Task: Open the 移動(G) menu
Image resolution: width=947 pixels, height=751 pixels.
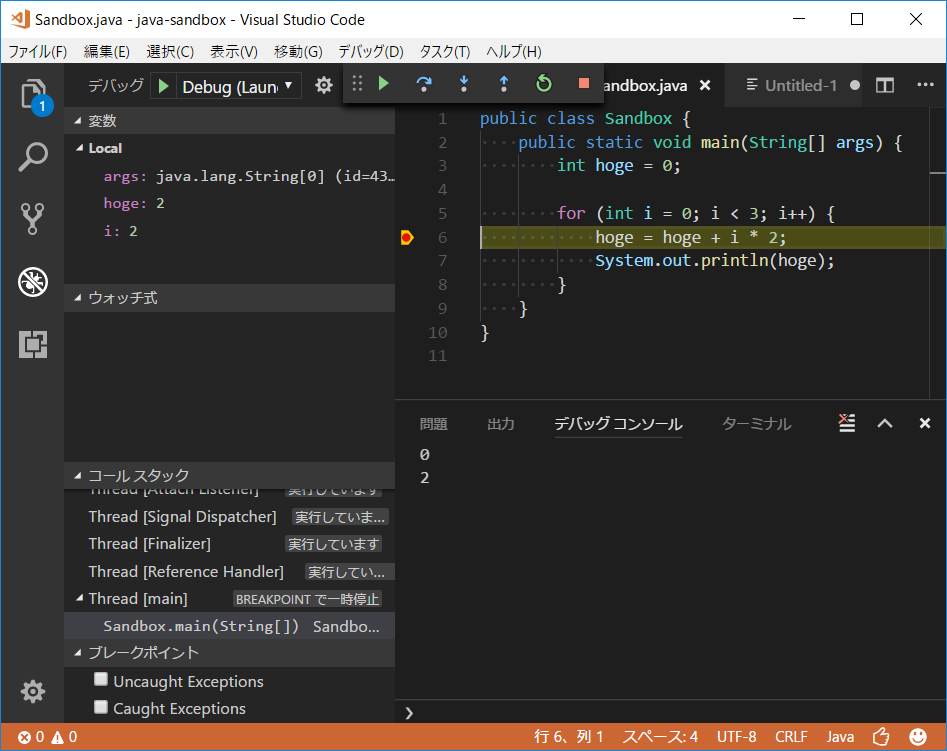Action: [x=298, y=51]
